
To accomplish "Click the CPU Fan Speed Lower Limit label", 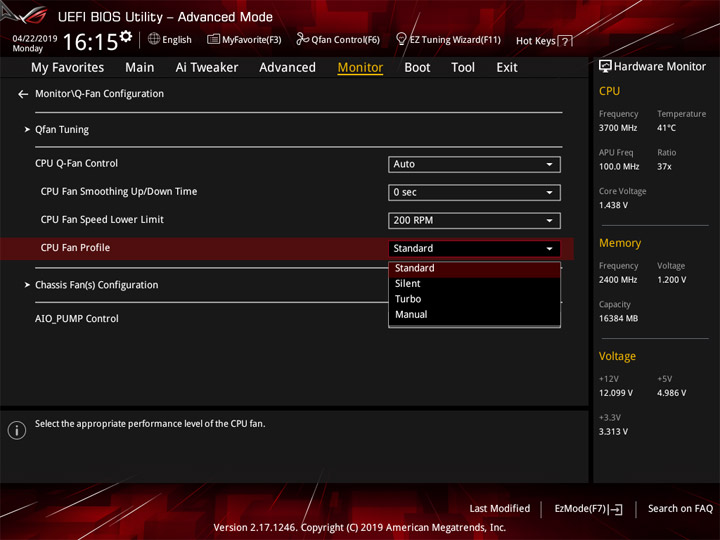I will point(102,219).
